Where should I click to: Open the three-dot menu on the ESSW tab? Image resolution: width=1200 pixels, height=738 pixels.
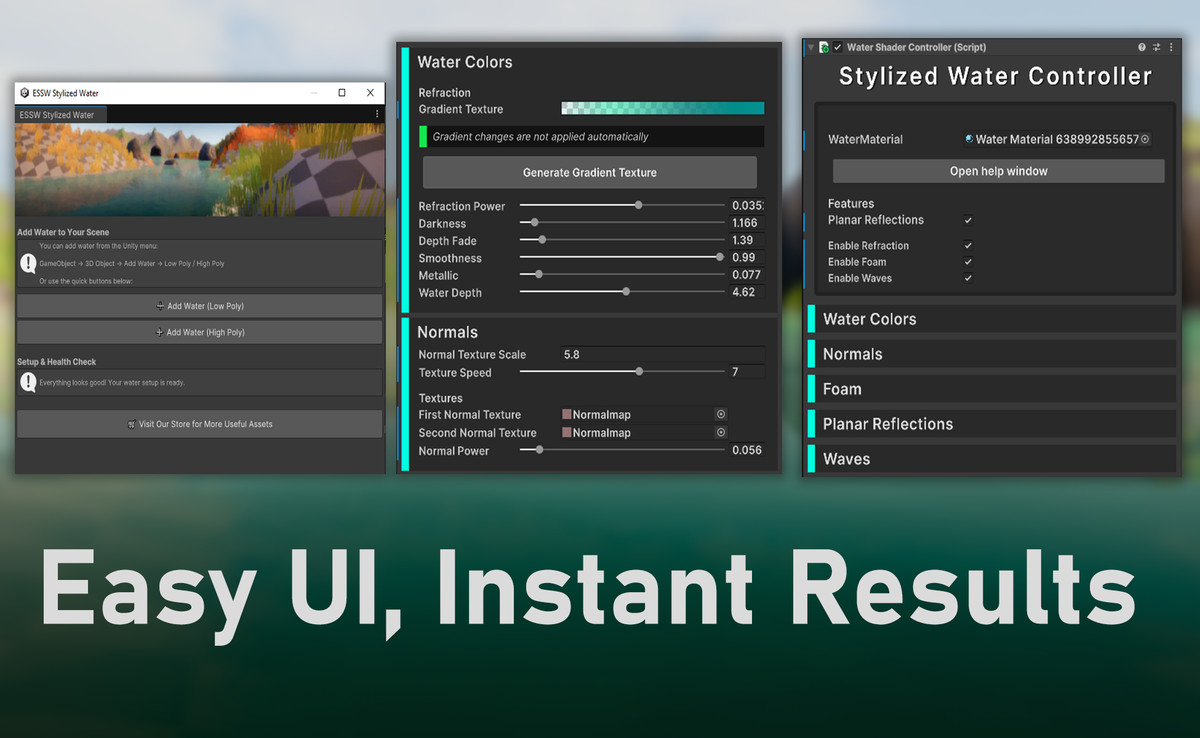click(376, 114)
